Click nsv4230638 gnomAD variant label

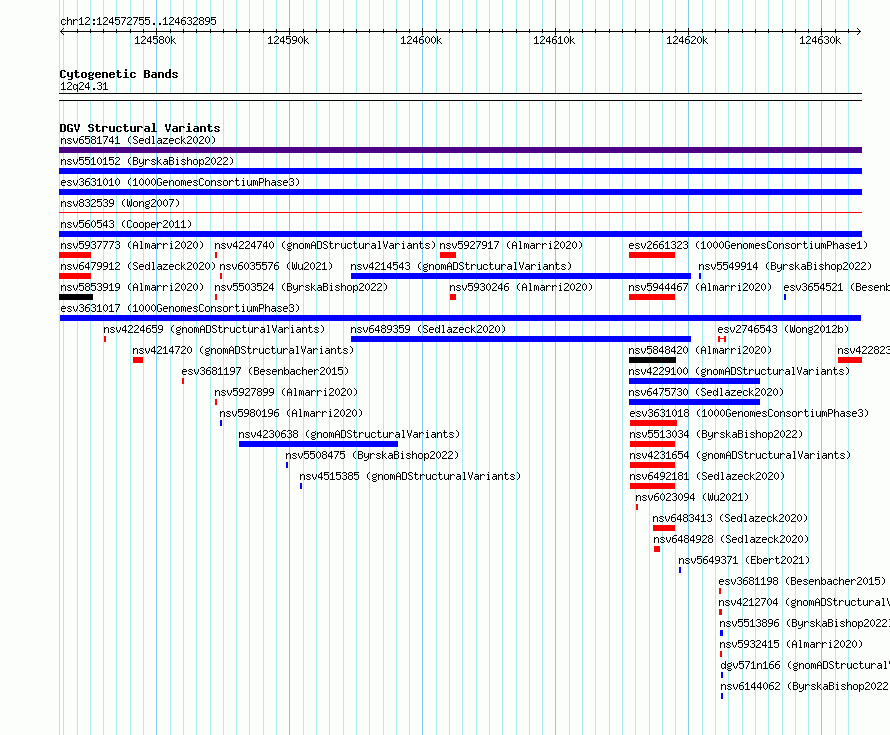[x=349, y=434]
